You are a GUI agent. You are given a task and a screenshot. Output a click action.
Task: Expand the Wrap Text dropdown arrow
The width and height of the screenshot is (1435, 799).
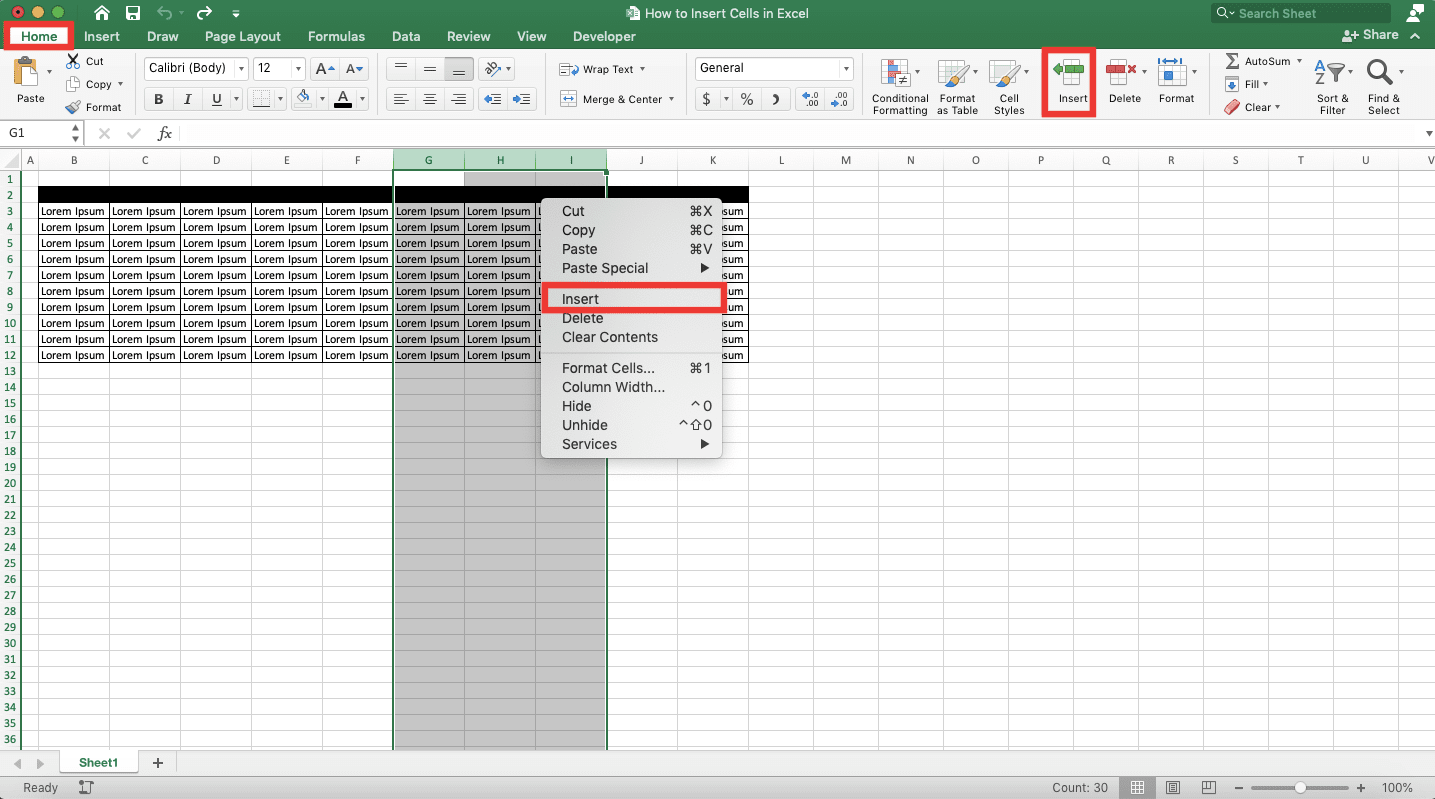pyautogui.click(x=642, y=69)
